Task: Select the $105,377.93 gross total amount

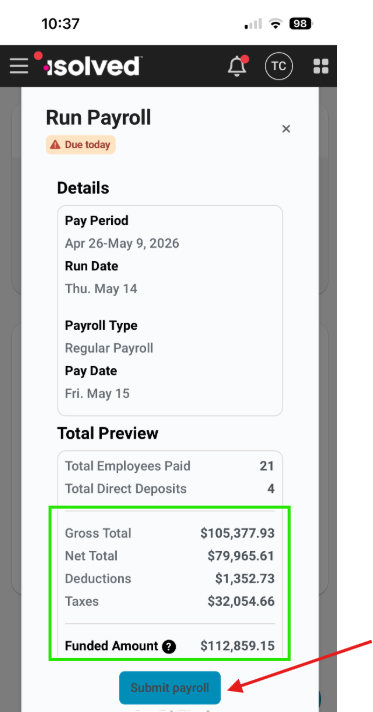Action: [238, 533]
